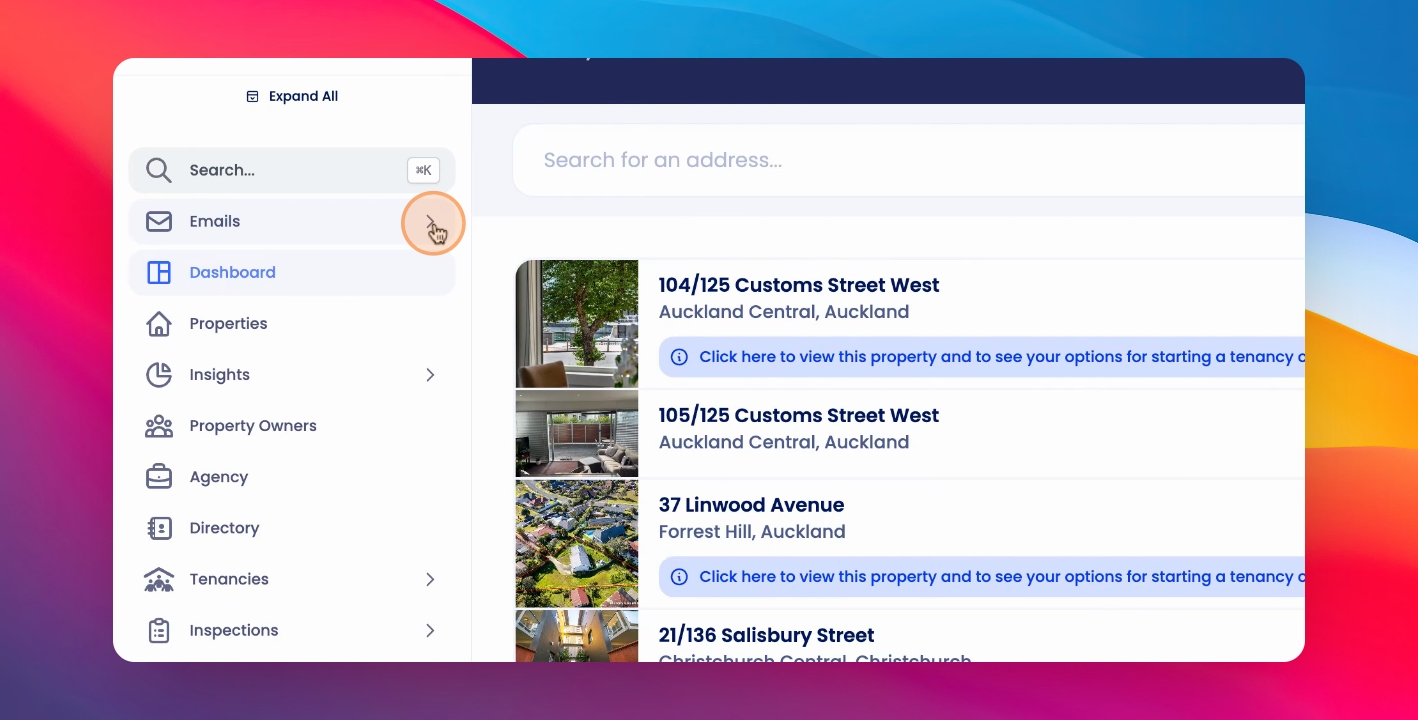Image resolution: width=1418 pixels, height=720 pixels.
Task: Click the Dashboard layout icon
Action: click(159, 272)
